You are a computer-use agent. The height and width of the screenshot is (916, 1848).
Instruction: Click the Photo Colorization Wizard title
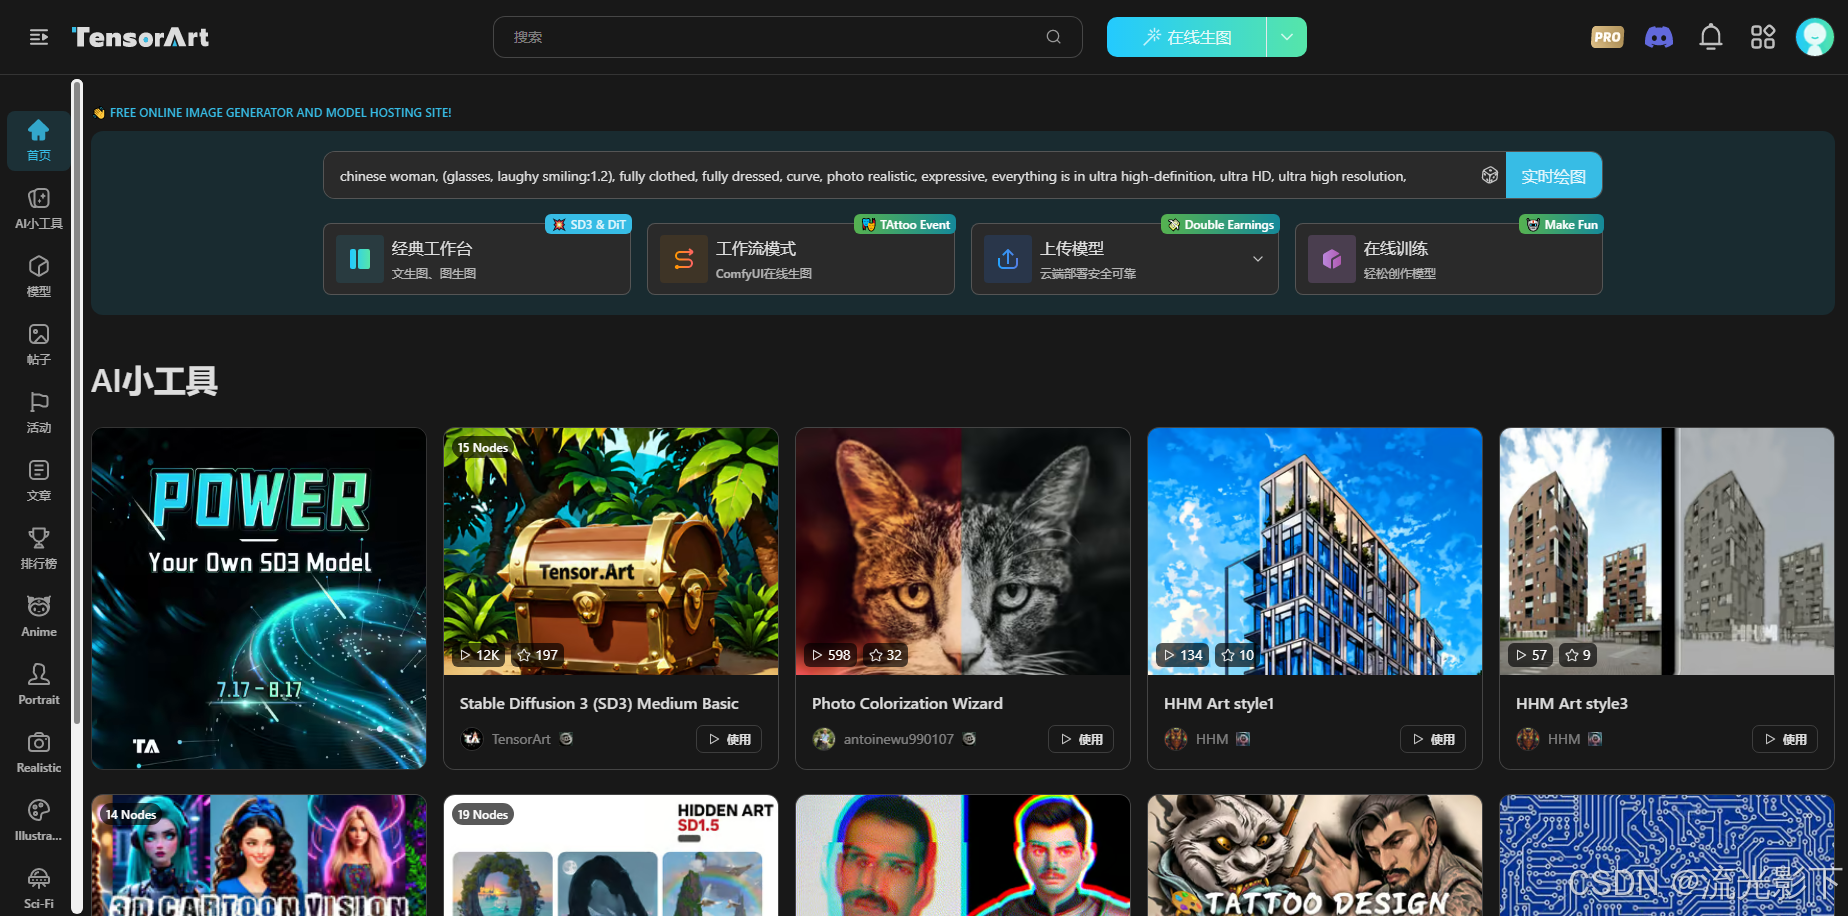pos(907,703)
